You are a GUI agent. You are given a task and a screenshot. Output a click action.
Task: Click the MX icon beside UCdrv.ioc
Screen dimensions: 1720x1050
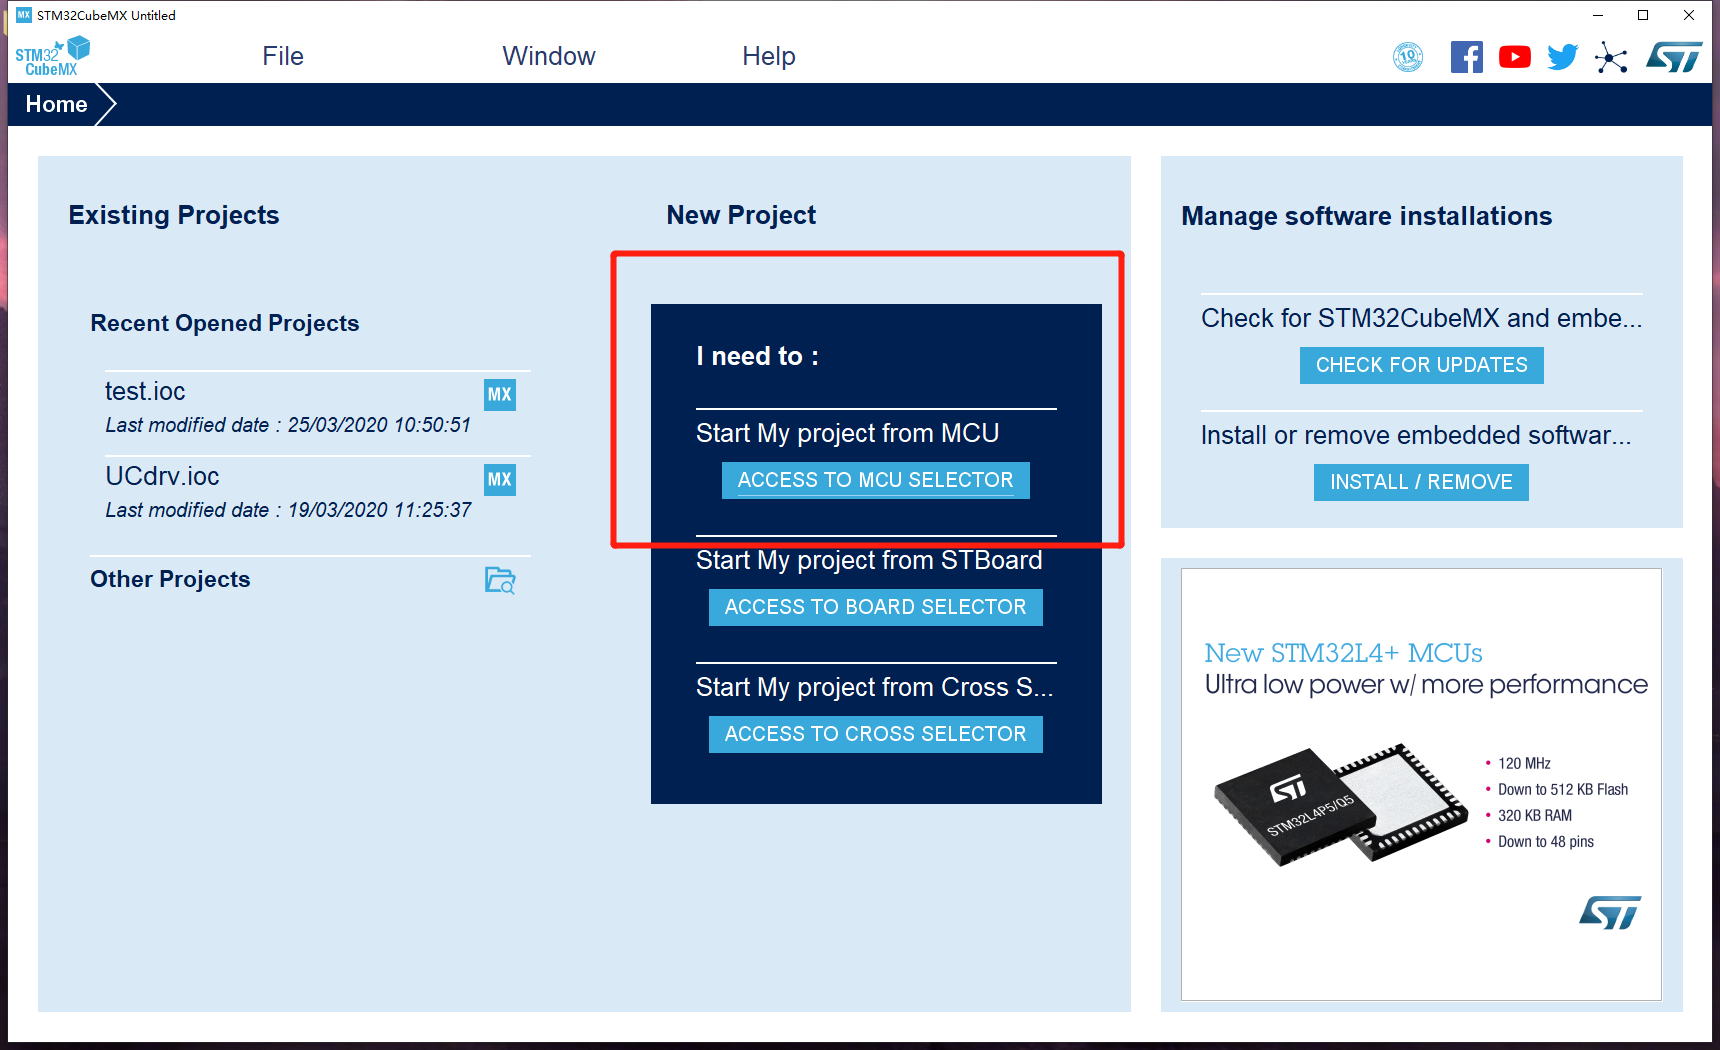(x=500, y=479)
